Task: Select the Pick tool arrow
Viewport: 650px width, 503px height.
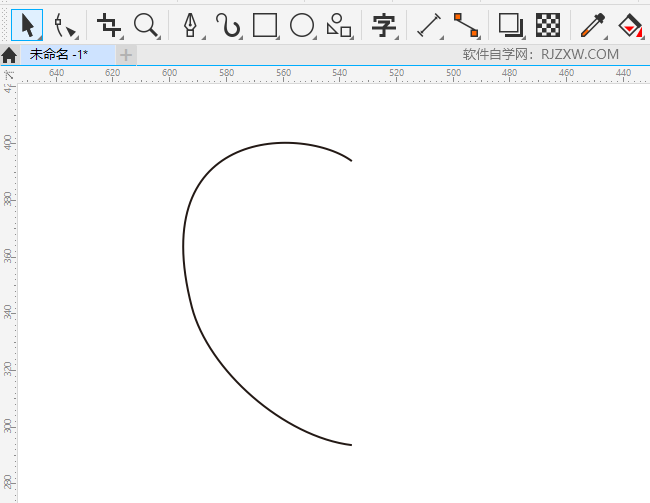Action: click(x=27, y=25)
